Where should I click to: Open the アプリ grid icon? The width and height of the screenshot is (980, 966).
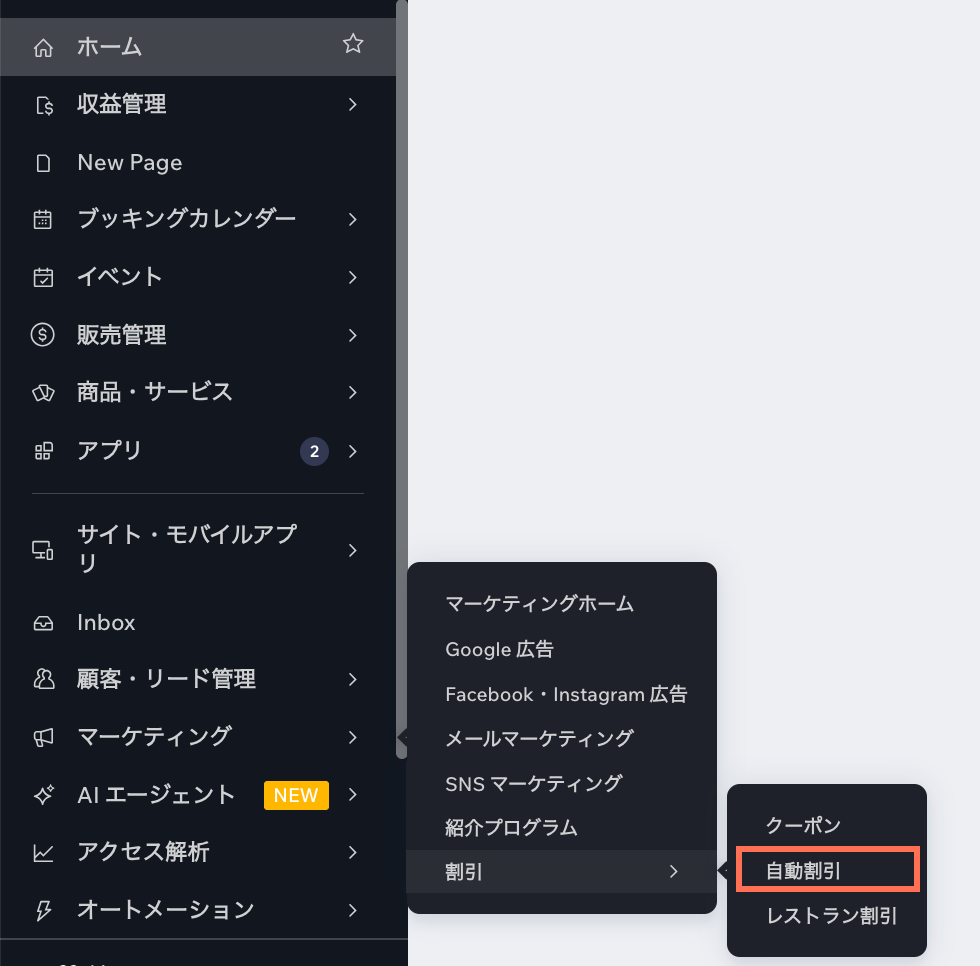43,451
